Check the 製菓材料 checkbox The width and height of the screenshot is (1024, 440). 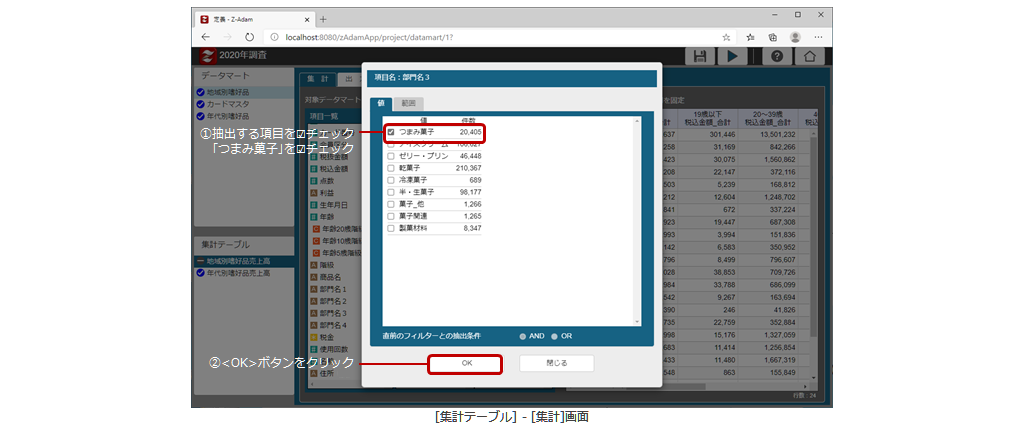click(x=391, y=228)
